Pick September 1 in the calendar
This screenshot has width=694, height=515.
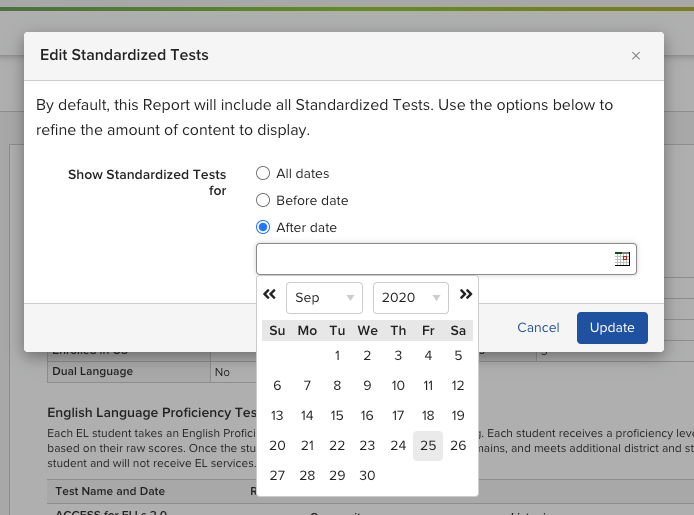(x=337, y=355)
